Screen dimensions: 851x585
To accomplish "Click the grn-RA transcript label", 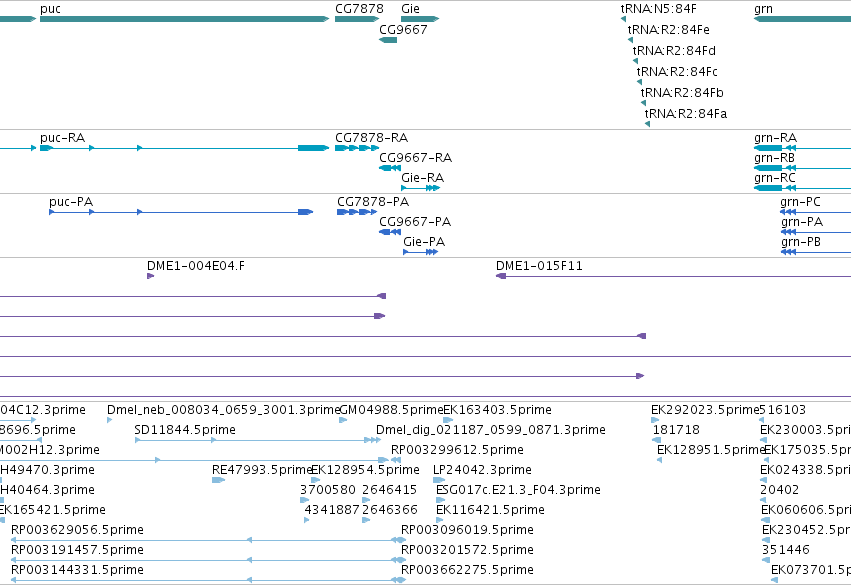I will 775,138.
